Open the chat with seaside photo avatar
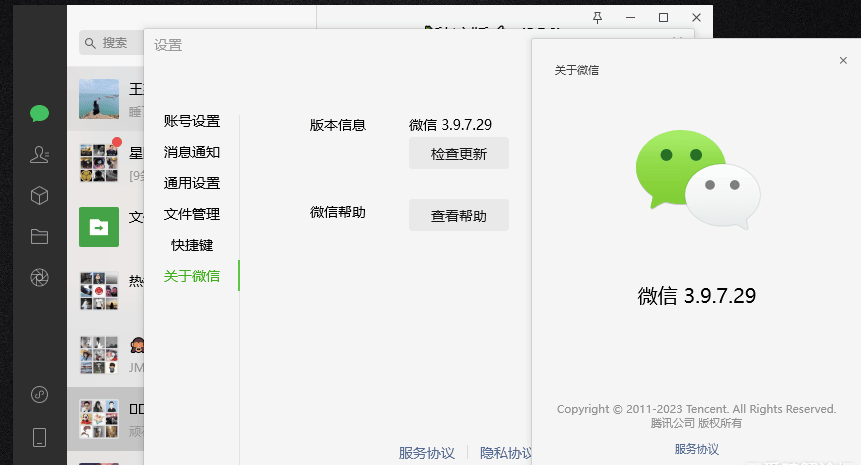 point(99,99)
